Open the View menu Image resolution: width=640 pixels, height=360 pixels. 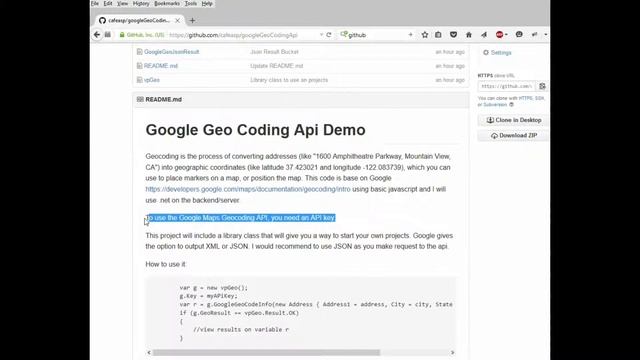coord(122,3)
